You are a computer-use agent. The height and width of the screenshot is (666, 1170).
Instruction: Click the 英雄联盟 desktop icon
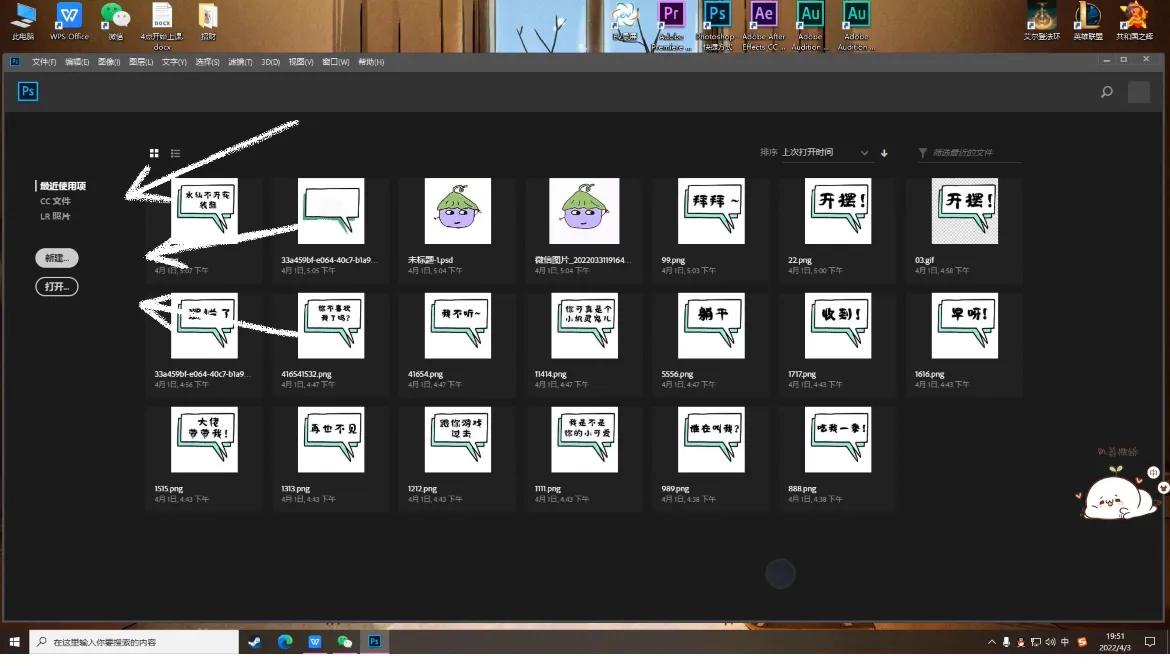coord(1088,21)
